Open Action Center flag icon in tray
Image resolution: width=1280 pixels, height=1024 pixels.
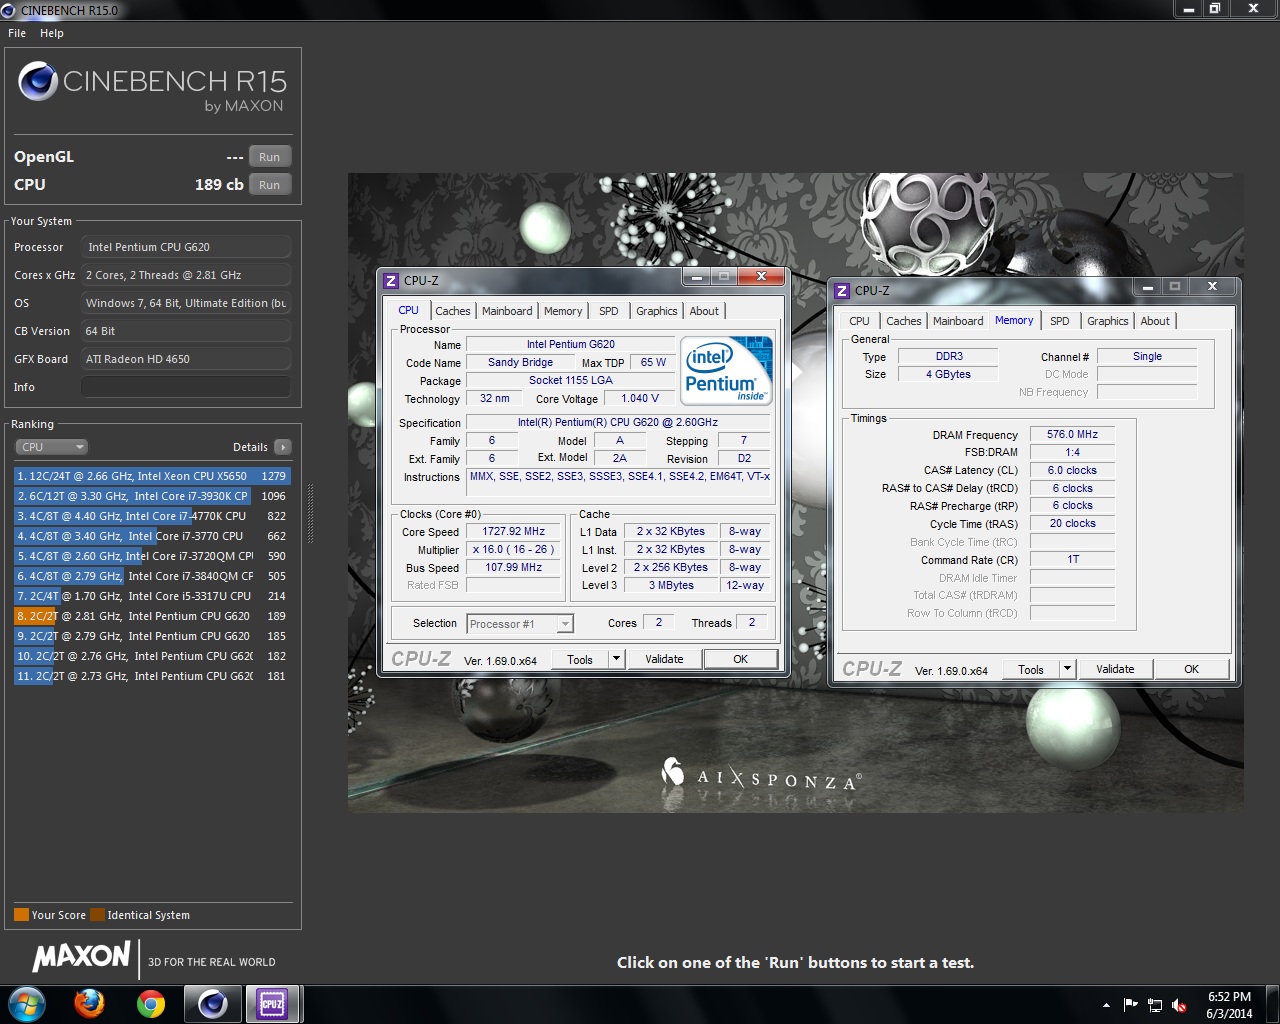pyautogui.click(x=1131, y=1005)
